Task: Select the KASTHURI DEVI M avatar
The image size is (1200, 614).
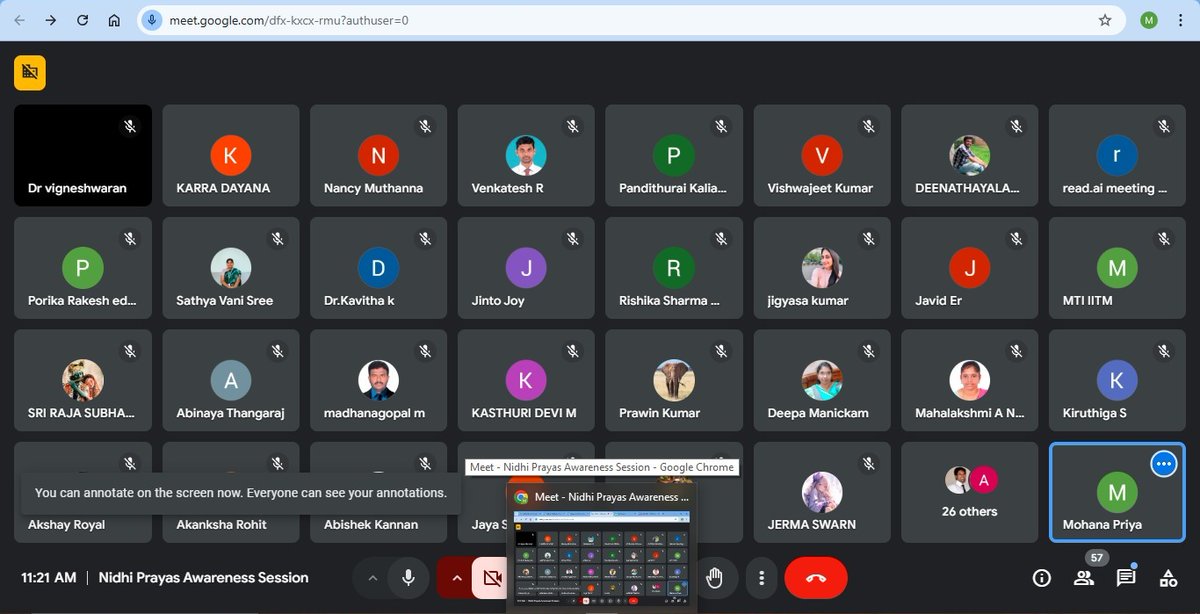Action: pos(526,380)
